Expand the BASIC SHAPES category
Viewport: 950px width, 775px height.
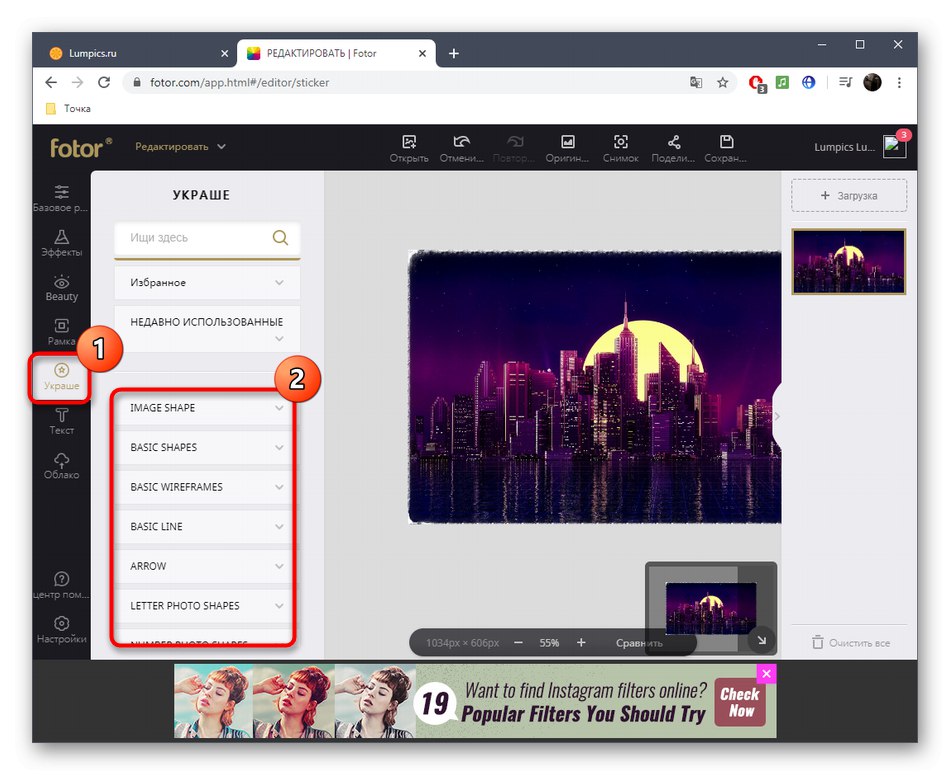click(x=207, y=447)
